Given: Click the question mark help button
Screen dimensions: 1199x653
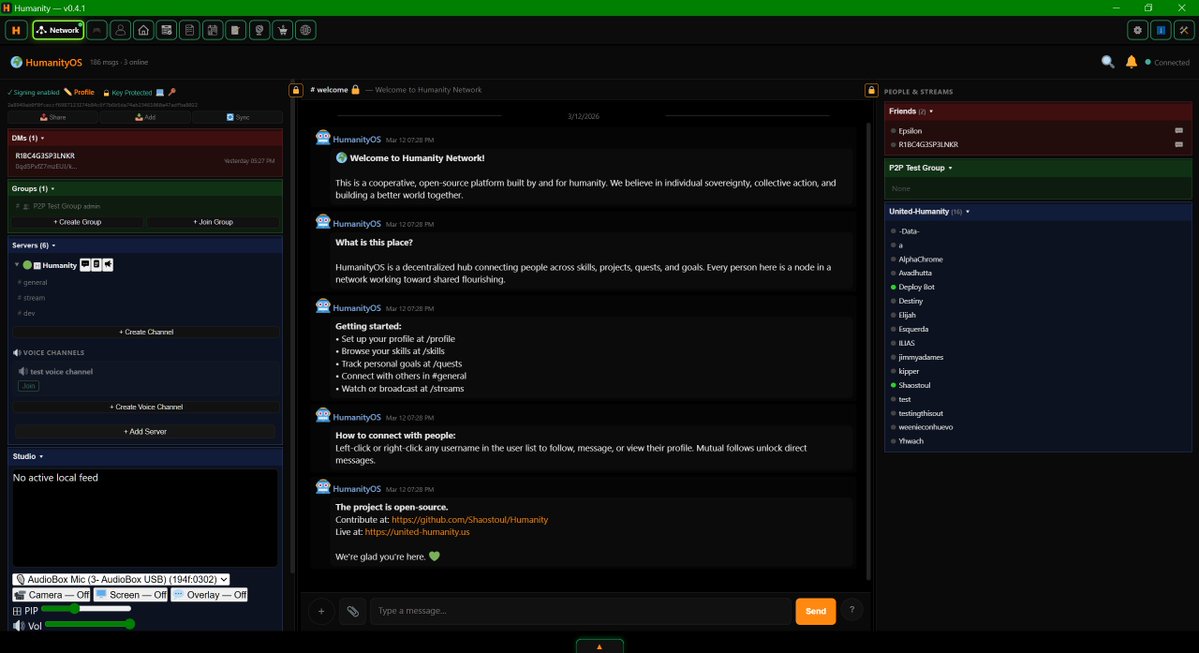Looking at the screenshot, I should click(x=852, y=609).
